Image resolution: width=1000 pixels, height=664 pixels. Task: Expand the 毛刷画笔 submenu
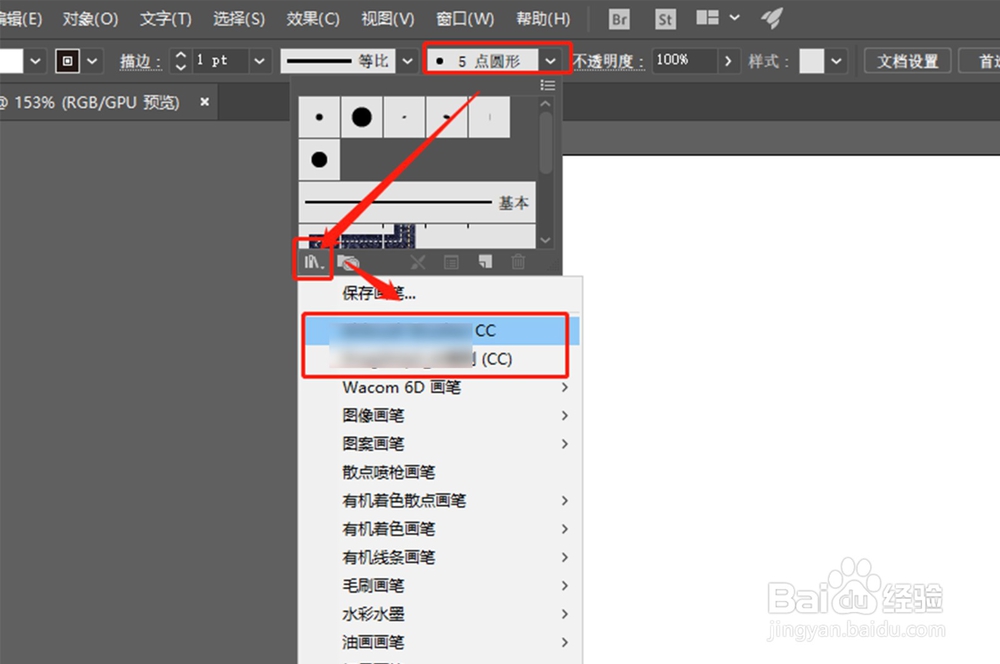tap(440, 585)
